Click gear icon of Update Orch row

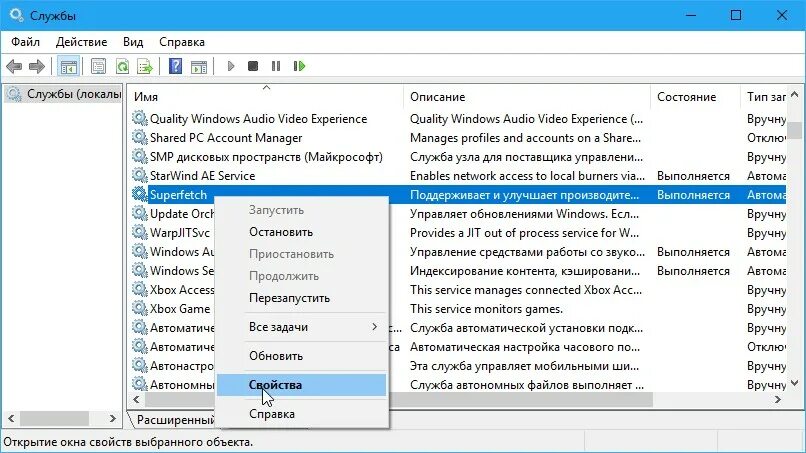pyautogui.click(x=139, y=213)
